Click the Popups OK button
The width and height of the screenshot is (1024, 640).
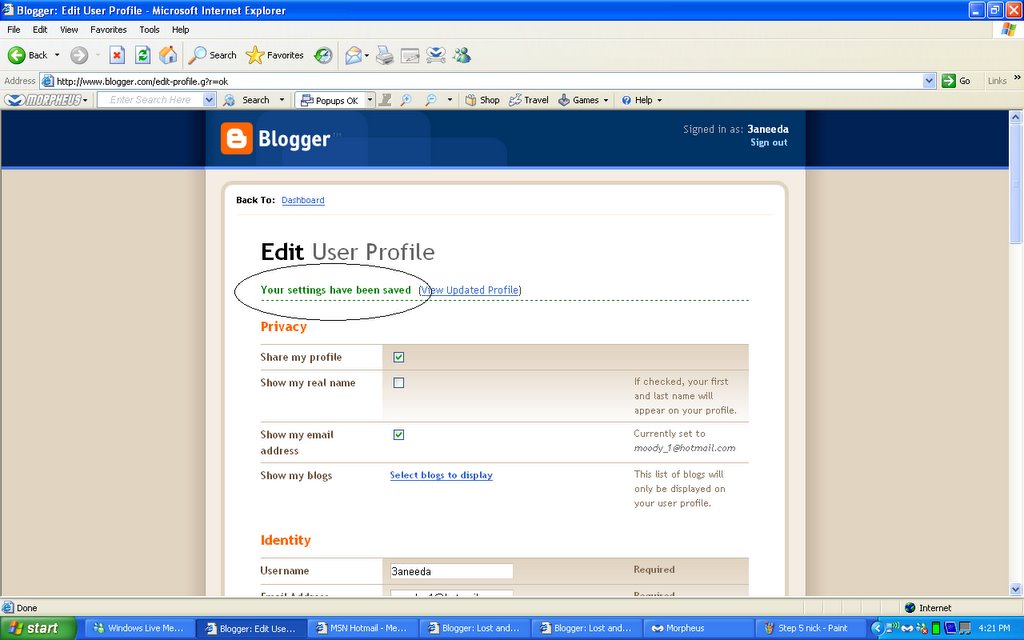click(330, 100)
